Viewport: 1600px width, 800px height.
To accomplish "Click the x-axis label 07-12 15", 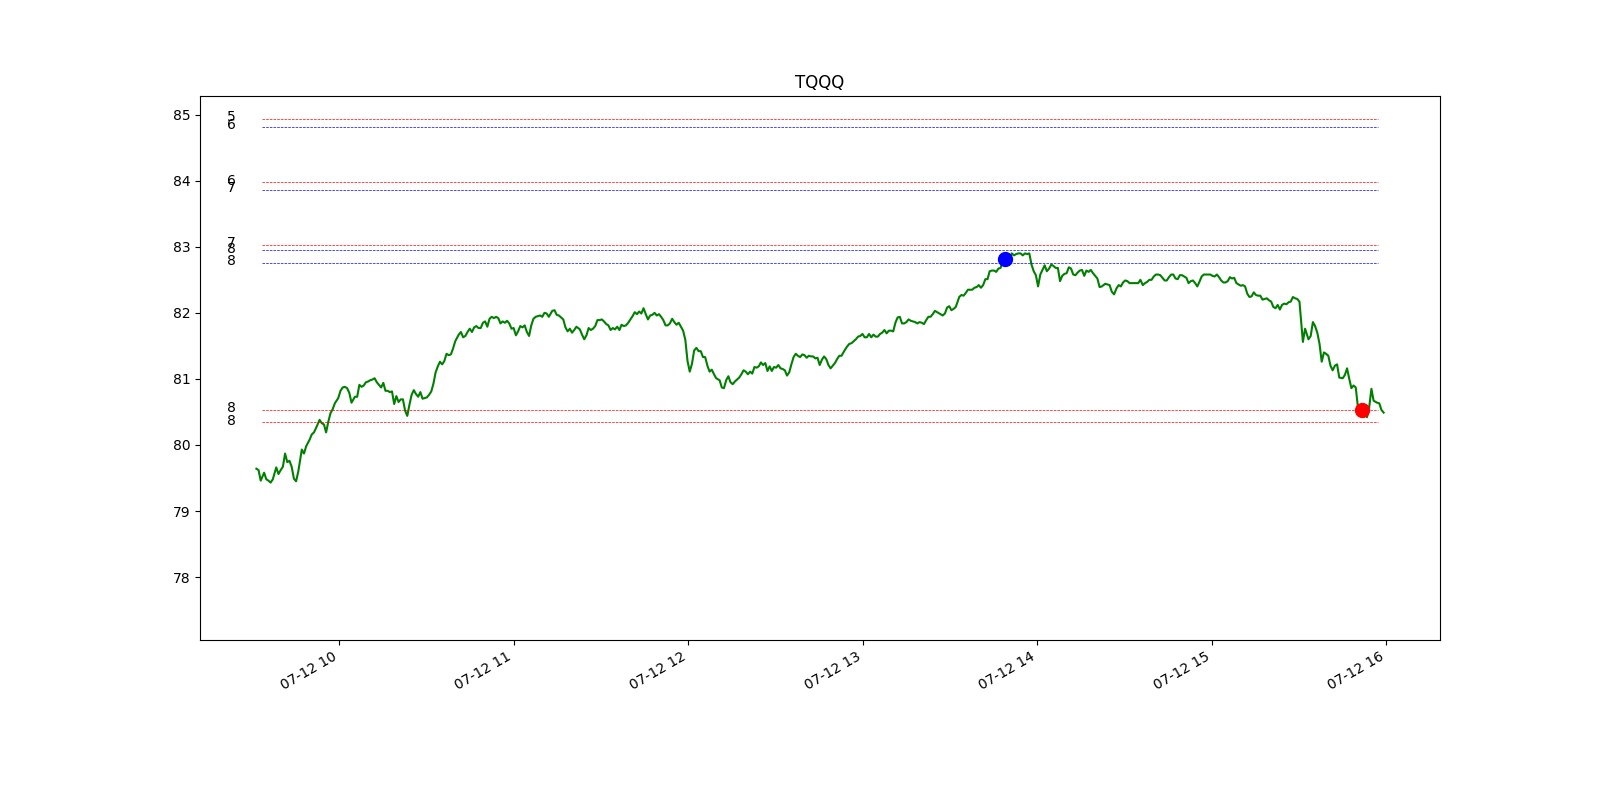I will [x=1181, y=670].
